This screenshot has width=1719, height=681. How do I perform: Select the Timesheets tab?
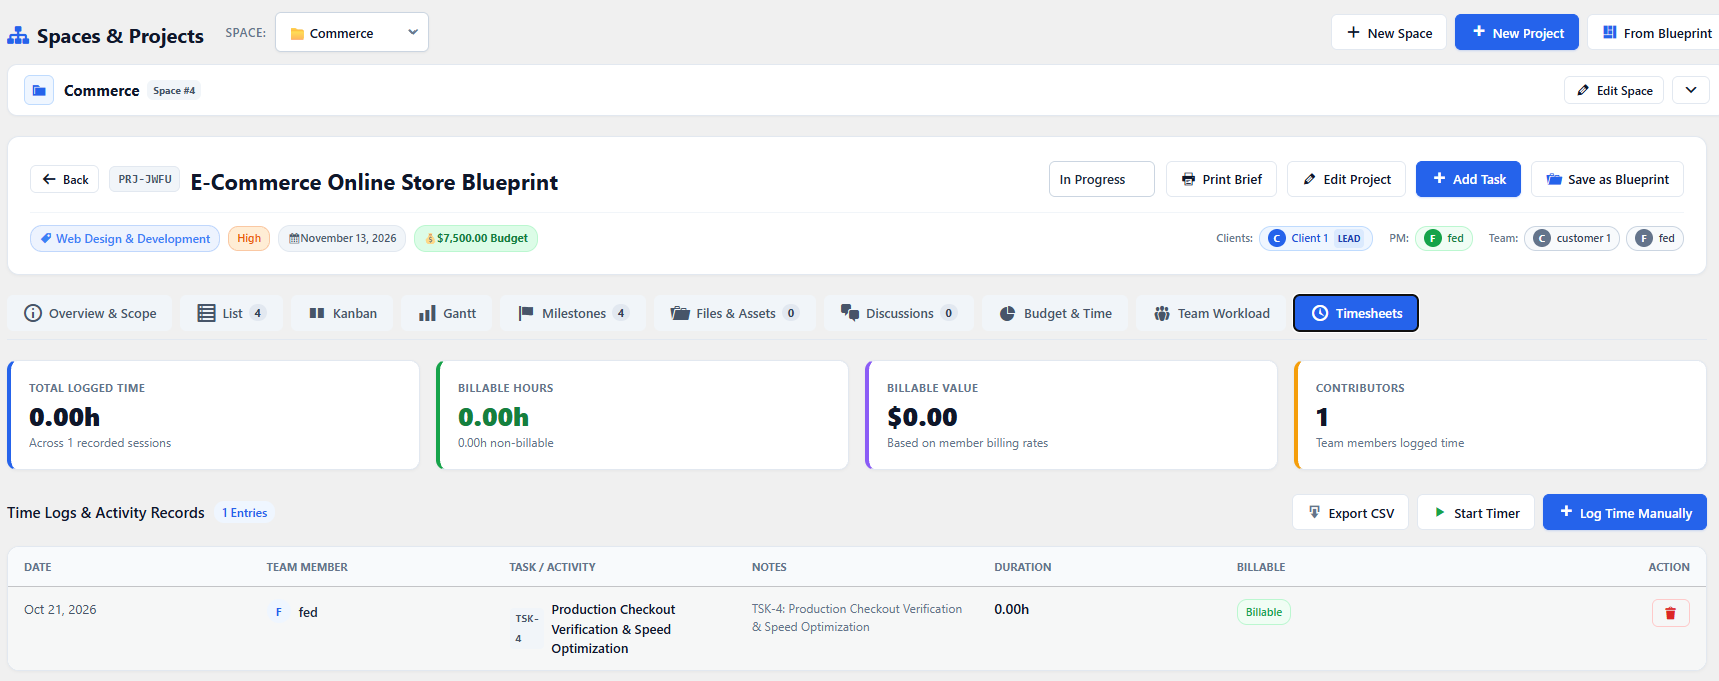[x=1356, y=313]
